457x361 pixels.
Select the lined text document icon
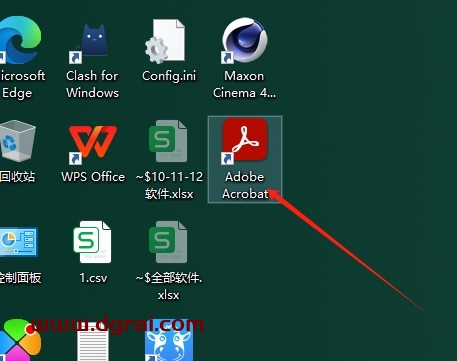click(93, 342)
